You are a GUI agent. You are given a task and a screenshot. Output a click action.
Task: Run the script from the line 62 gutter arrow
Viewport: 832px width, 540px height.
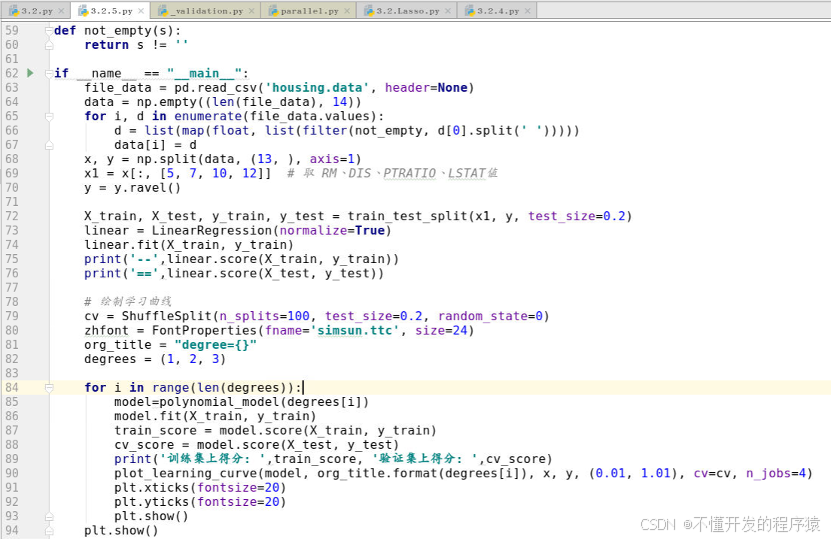click(x=30, y=73)
